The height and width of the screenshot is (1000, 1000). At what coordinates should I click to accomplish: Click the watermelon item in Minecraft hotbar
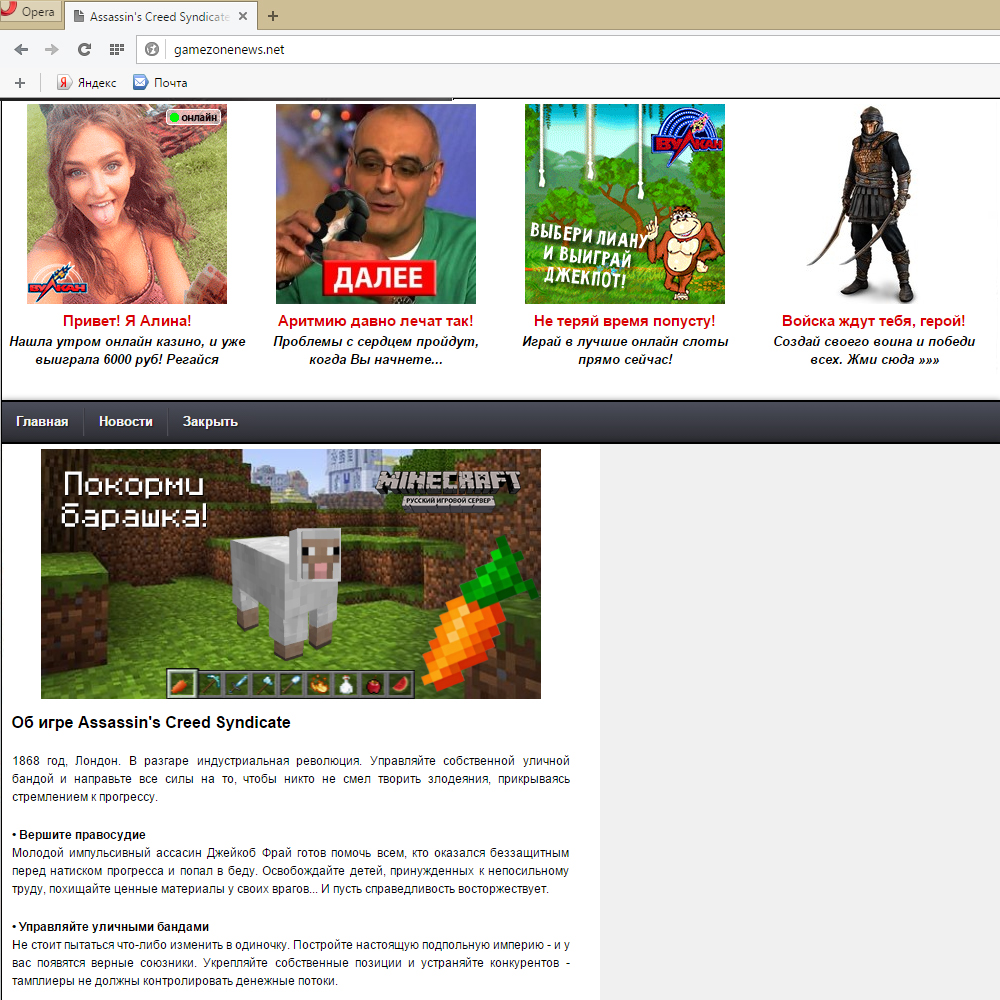click(401, 685)
